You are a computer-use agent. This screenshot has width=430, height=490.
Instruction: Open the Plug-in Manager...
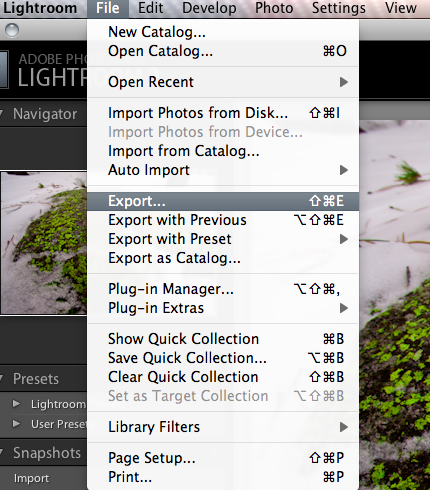(223, 289)
